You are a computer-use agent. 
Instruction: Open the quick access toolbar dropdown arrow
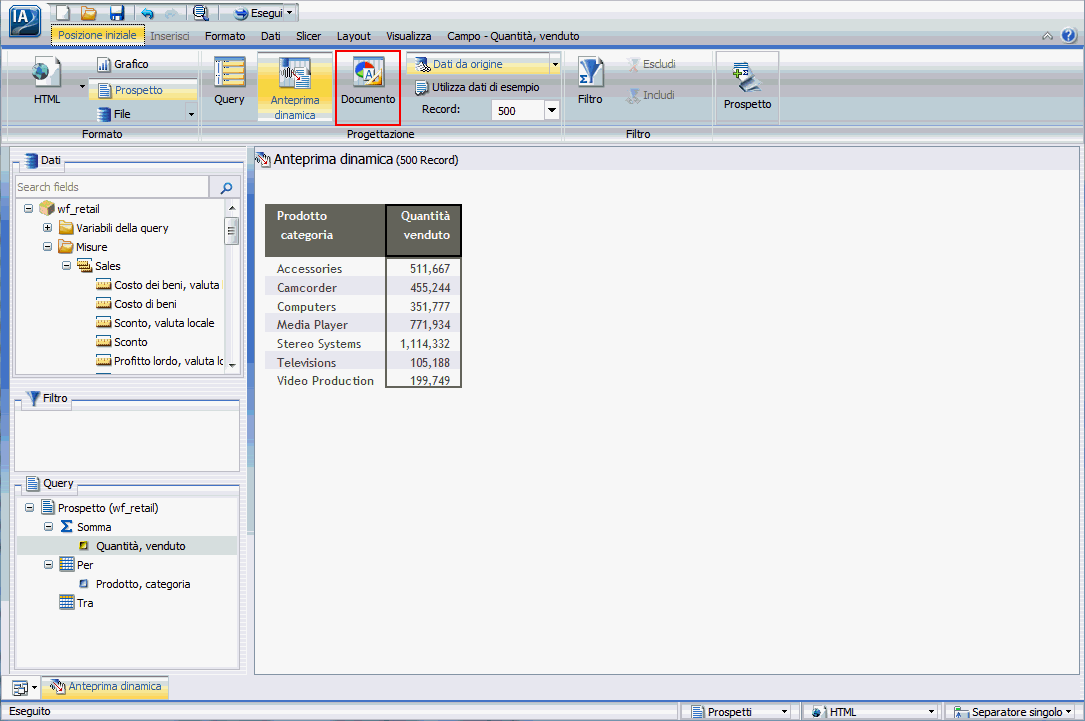(290, 12)
